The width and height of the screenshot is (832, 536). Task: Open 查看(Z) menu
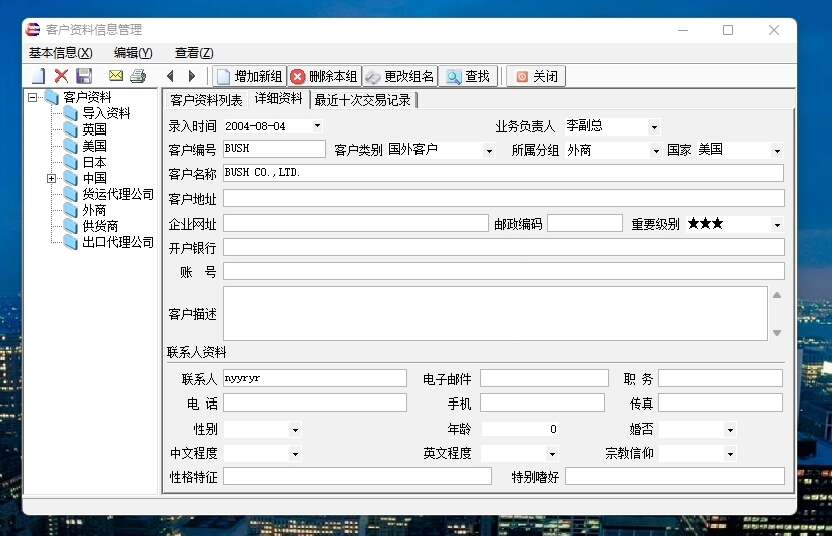[x=194, y=53]
